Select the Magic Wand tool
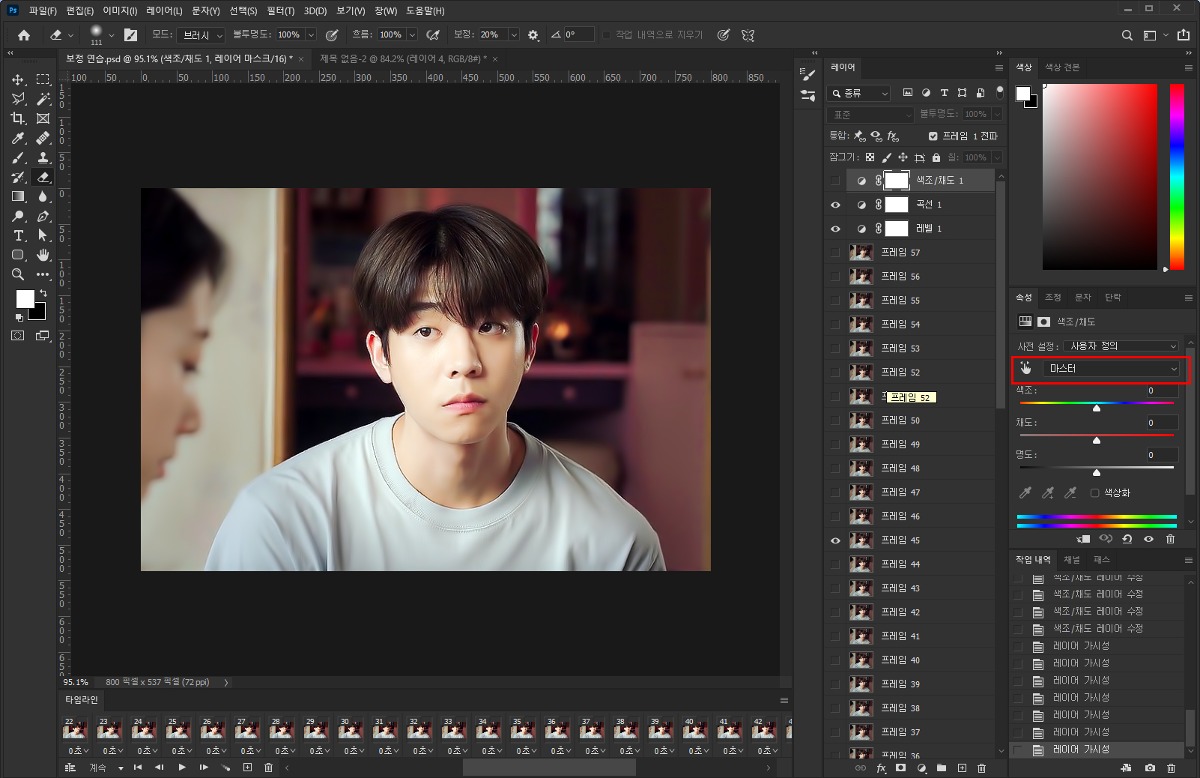The image size is (1200, 778). [43, 99]
